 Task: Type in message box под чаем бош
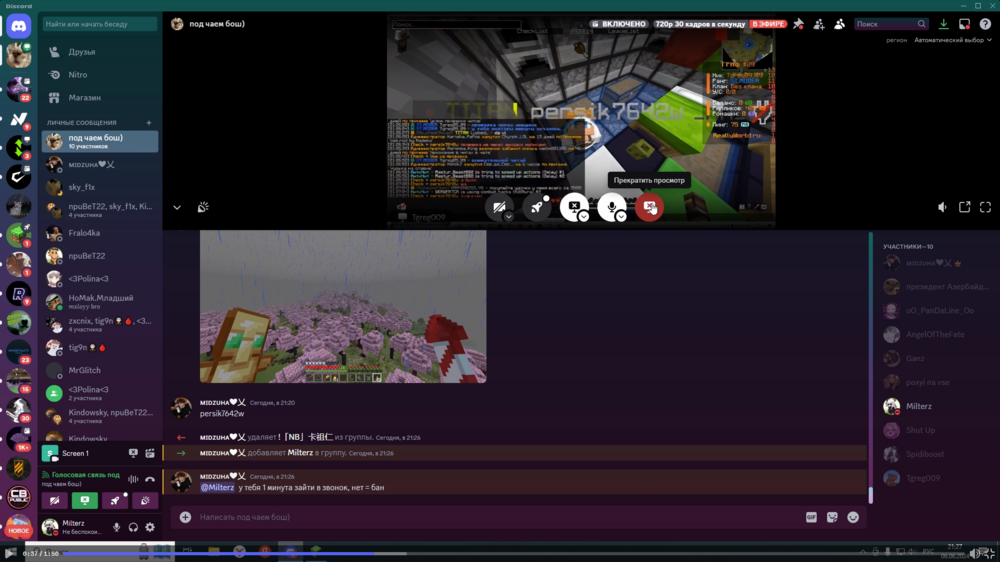[497, 517]
